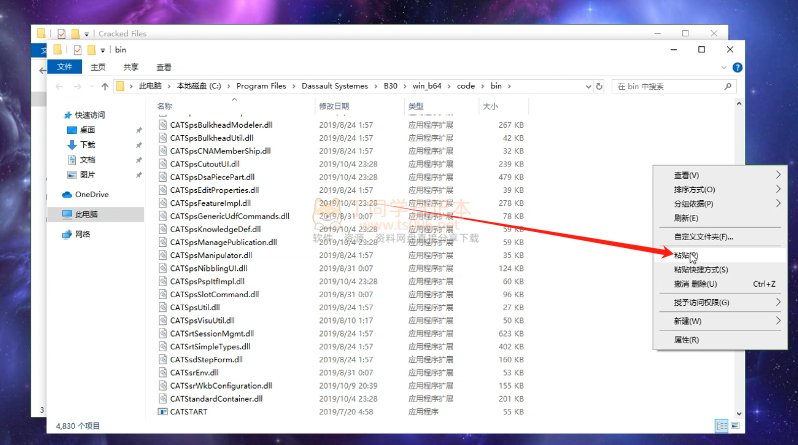Choose 粘贴快捷方式(S) in context menu
This screenshot has height=445, width=798.
720,269
